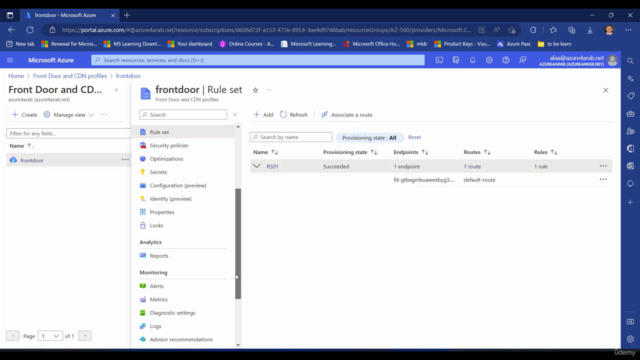The image size is (640, 360).
Task: Open Identity (preview) menu item
Action: click(170, 199)
